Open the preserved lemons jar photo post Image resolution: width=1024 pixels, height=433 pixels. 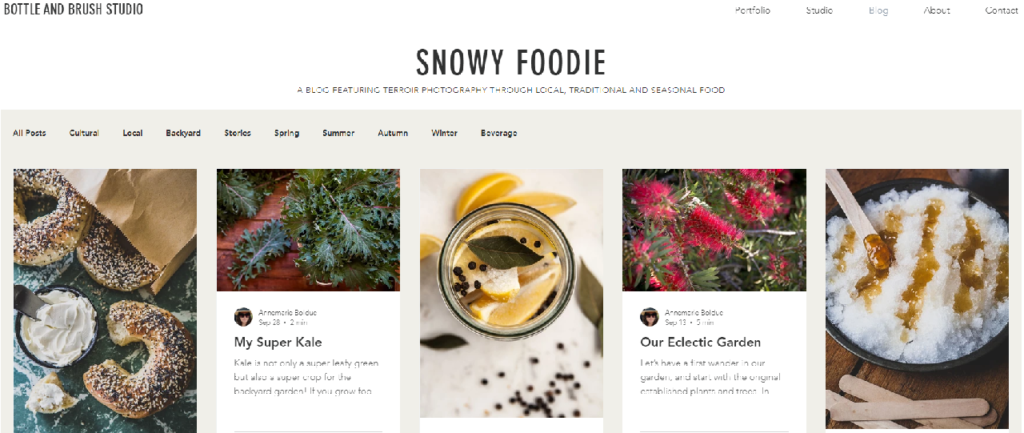click(511, 293)
